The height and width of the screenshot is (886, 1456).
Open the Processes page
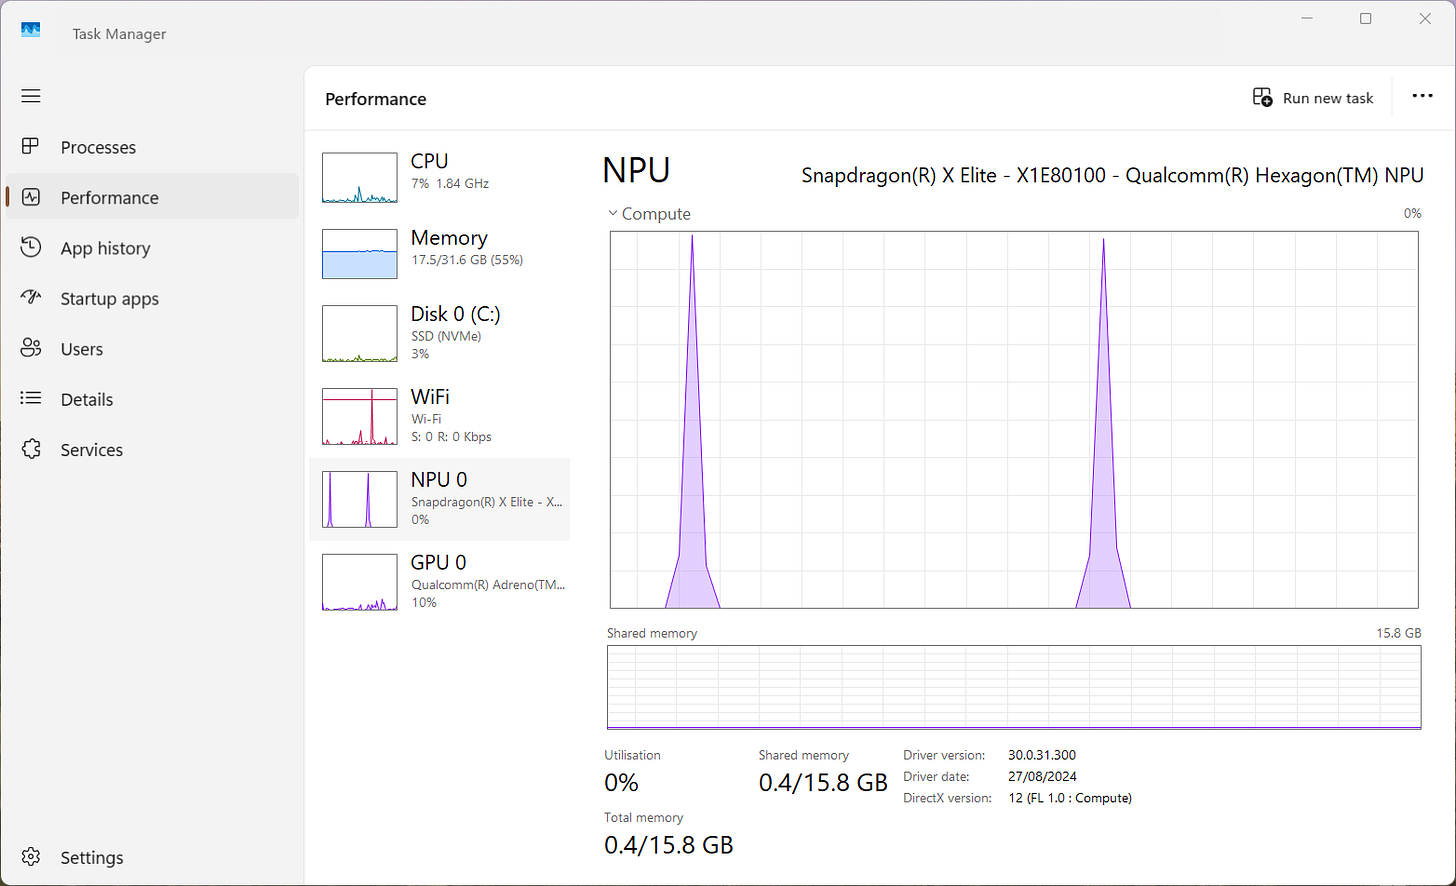[x=152, y=147]
